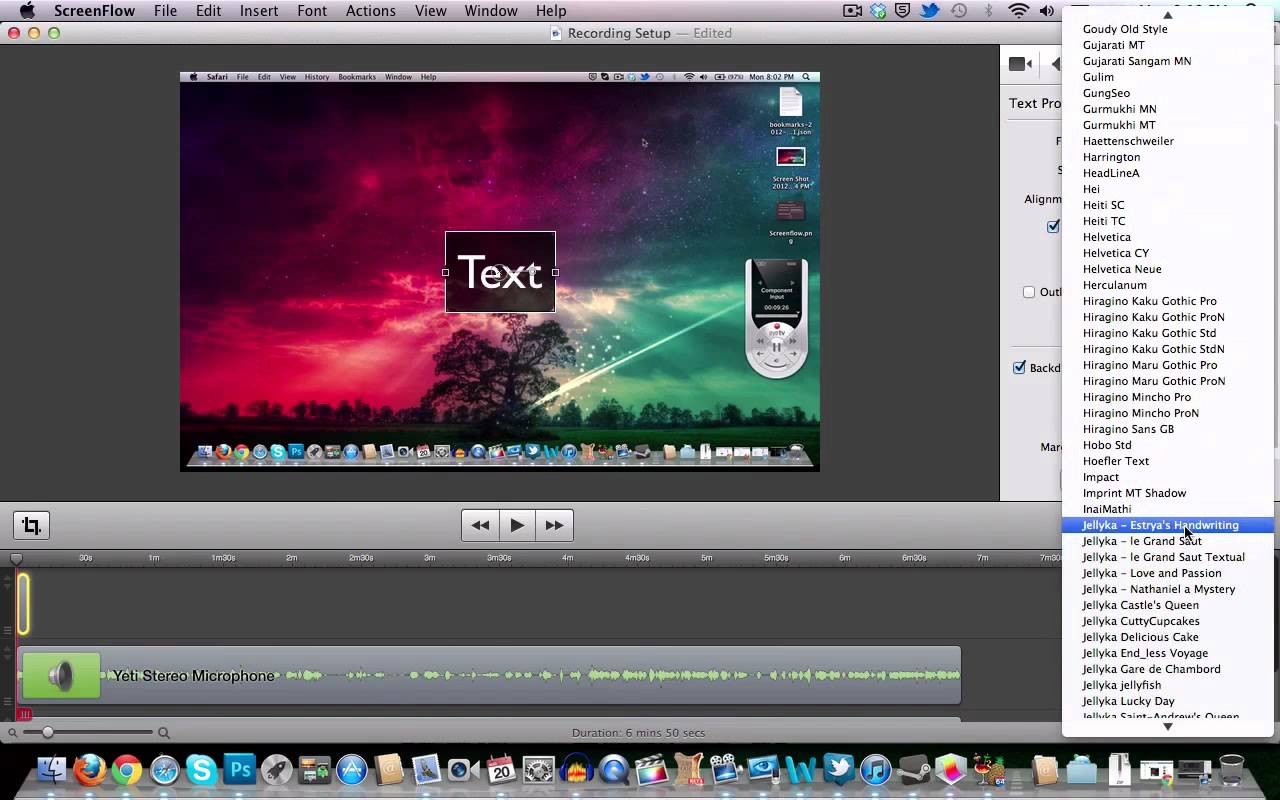Open the Video Properties camera tab

click(x=1019, y=64)
